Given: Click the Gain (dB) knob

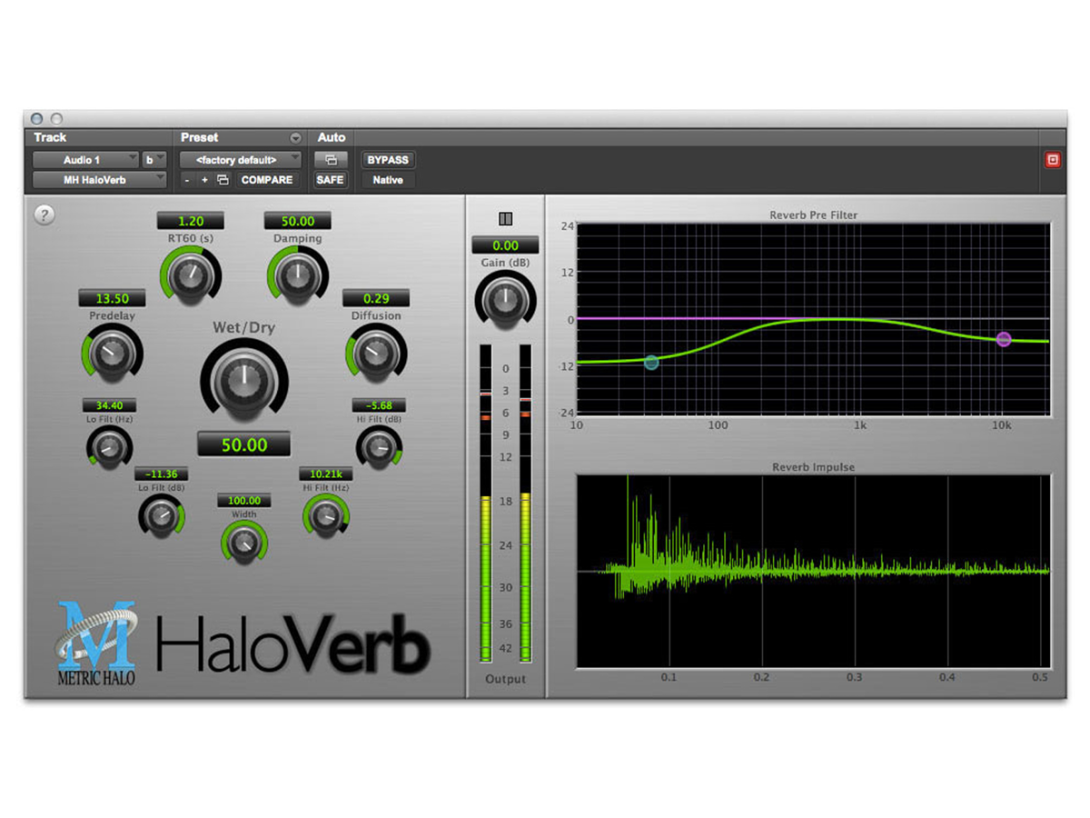Looking at the screenshot, I should click(505, 300).
